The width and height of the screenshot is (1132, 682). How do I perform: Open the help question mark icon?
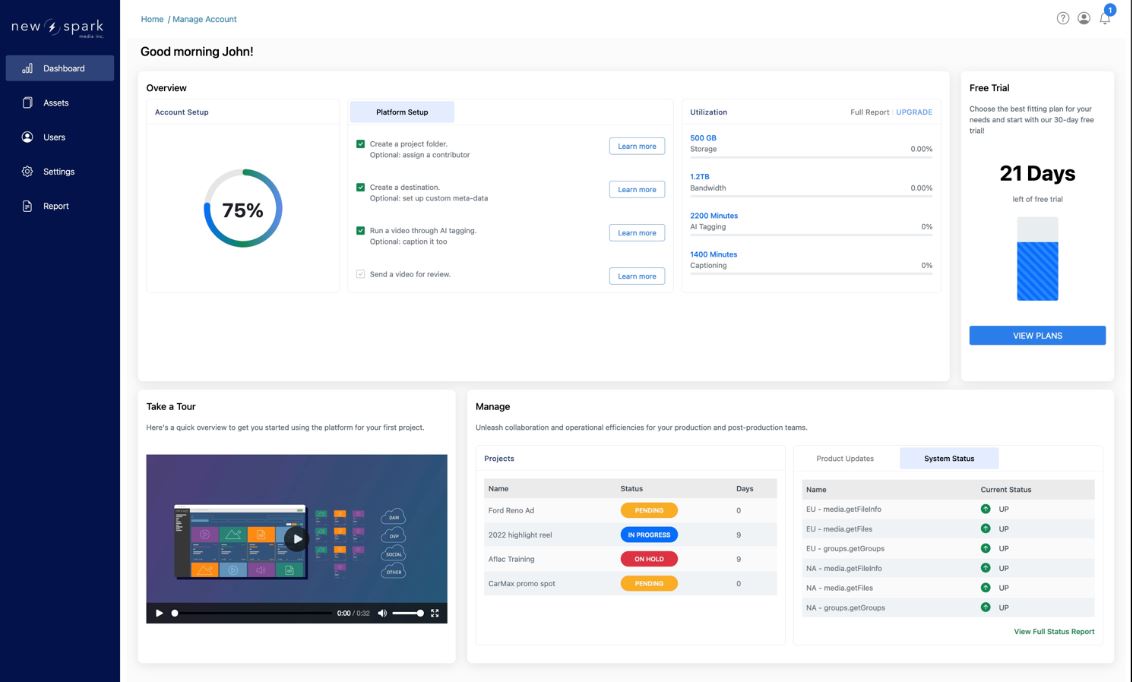[x=1061, y=18]
